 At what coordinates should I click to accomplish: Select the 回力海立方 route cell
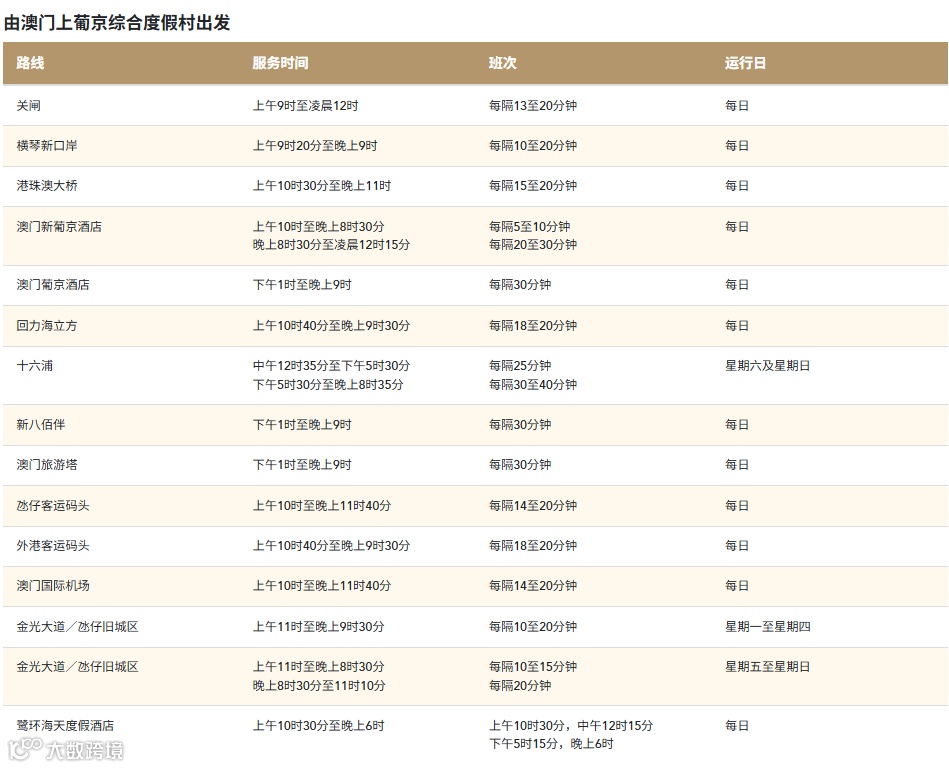coord(47,326)
